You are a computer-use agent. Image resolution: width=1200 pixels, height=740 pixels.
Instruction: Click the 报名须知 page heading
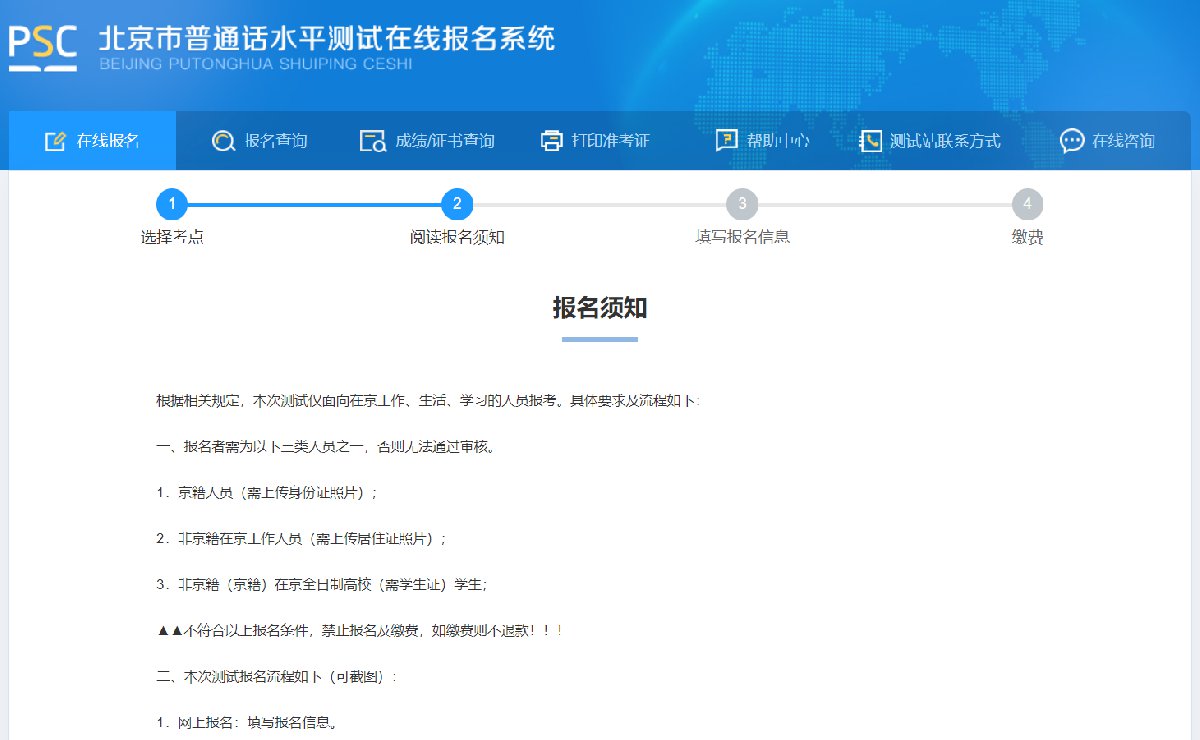[600, 308]
